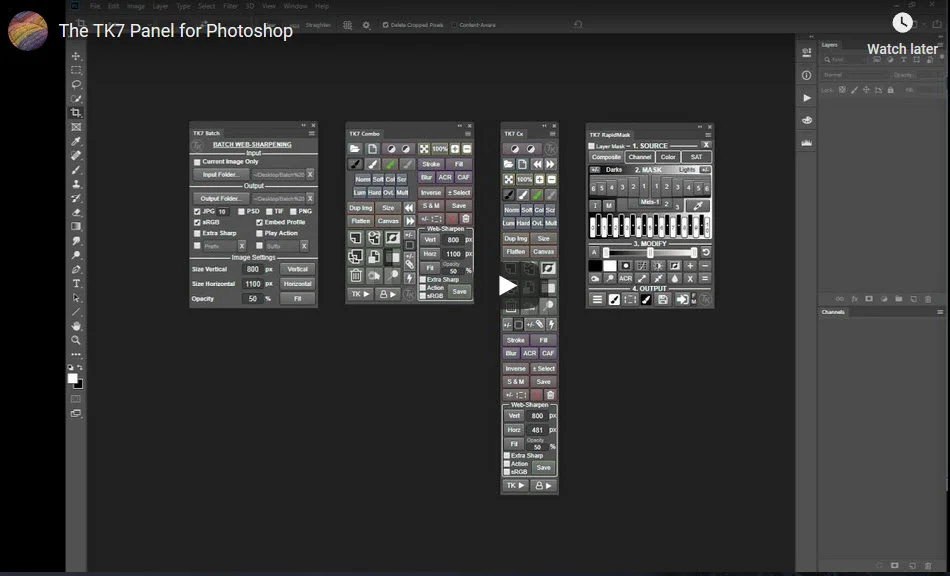
Task: Click zoom-in plus icon in TK7 Combo
Action: [454, 148]
